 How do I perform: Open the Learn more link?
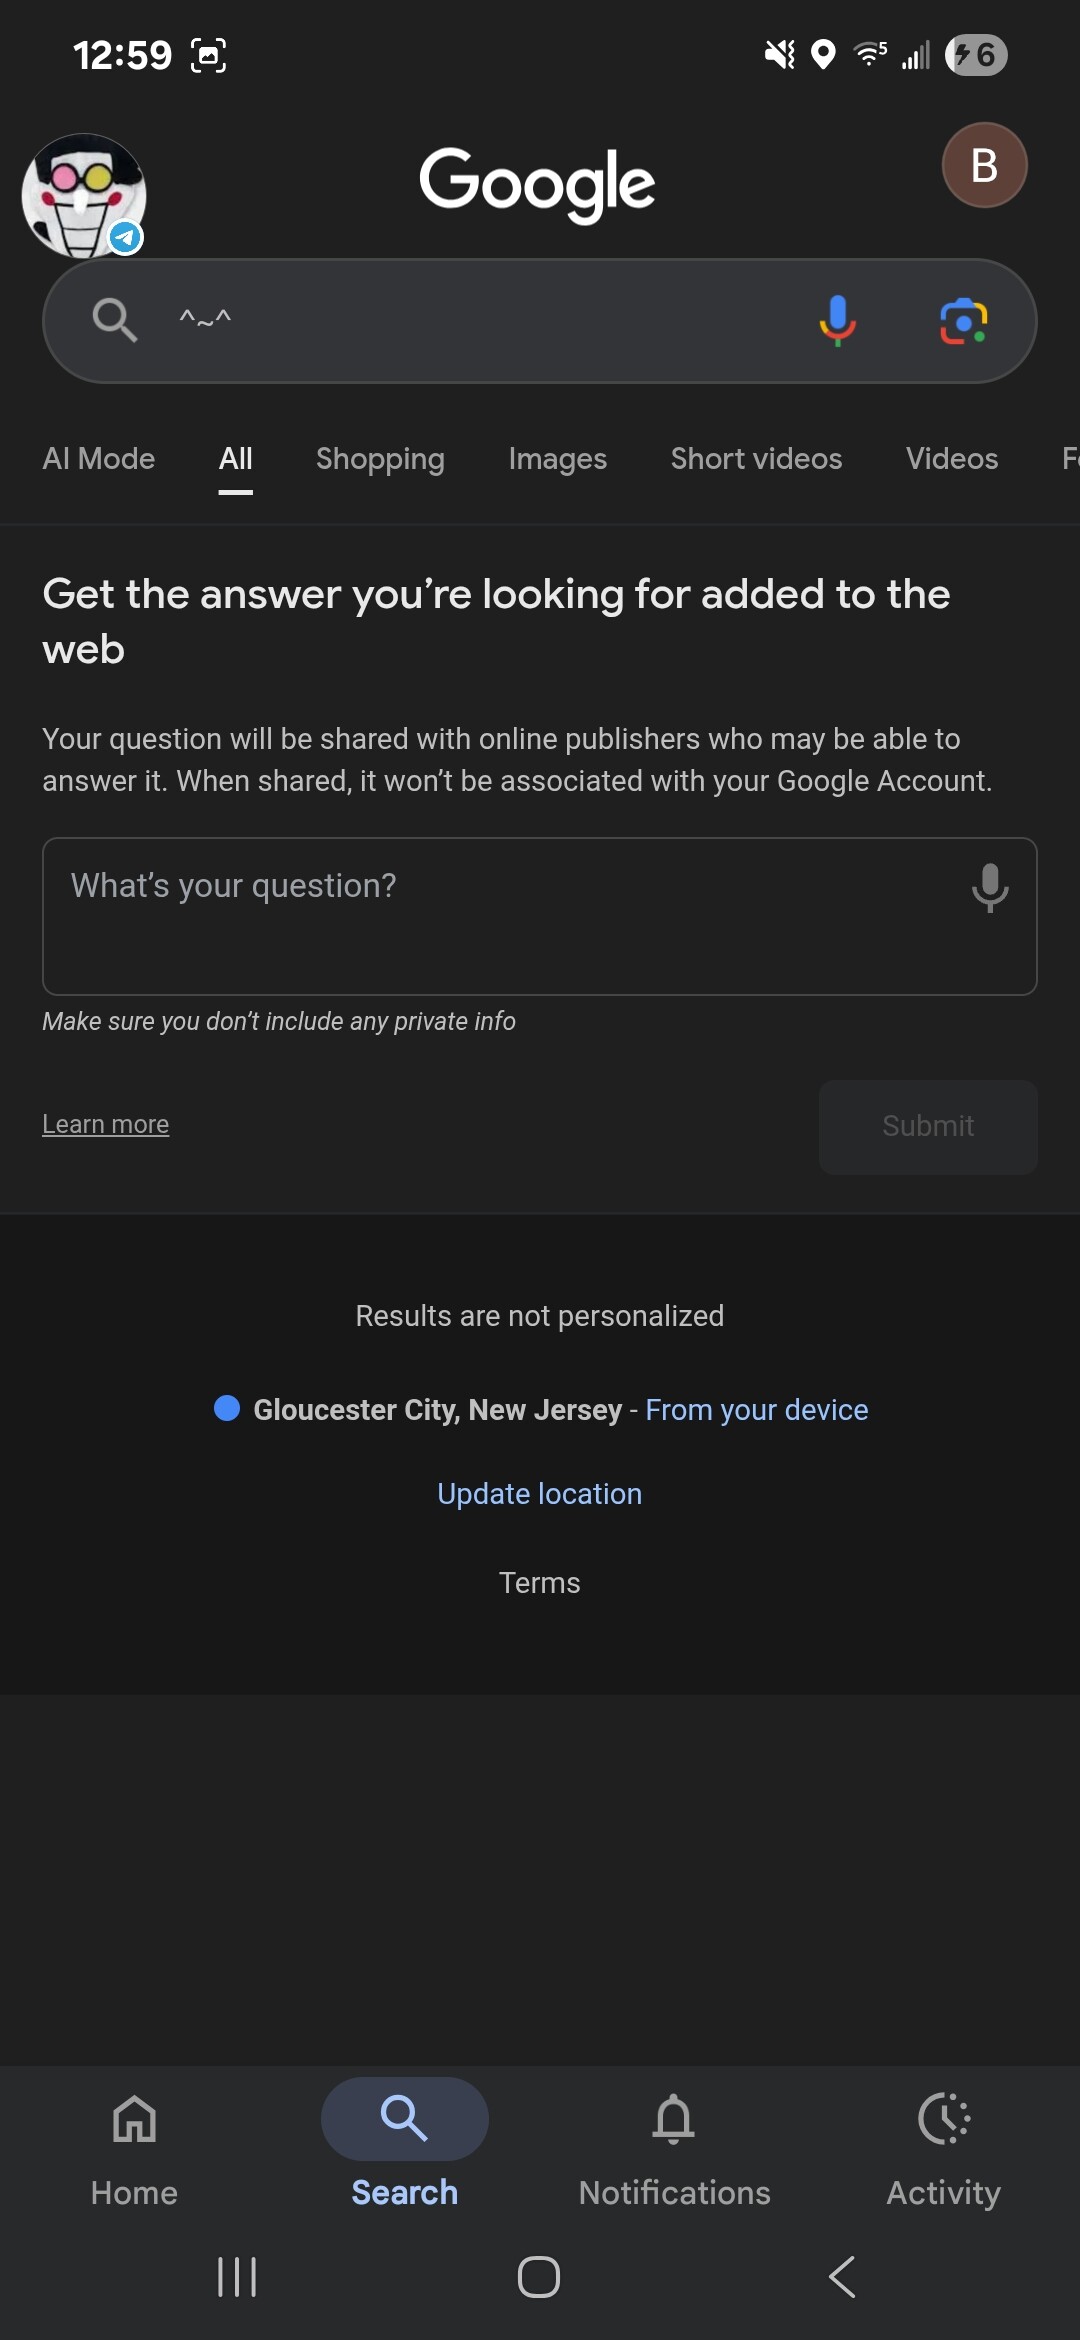[105, 1124]
